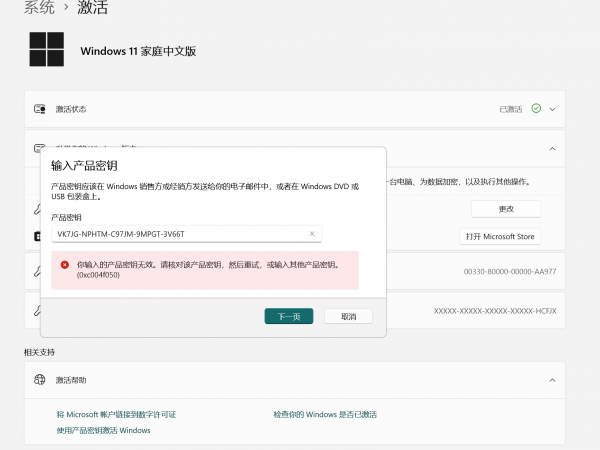
Task: Click the Windows 11 家庭中文版 title
Action: pyautogui.click(x=138, y=51)
